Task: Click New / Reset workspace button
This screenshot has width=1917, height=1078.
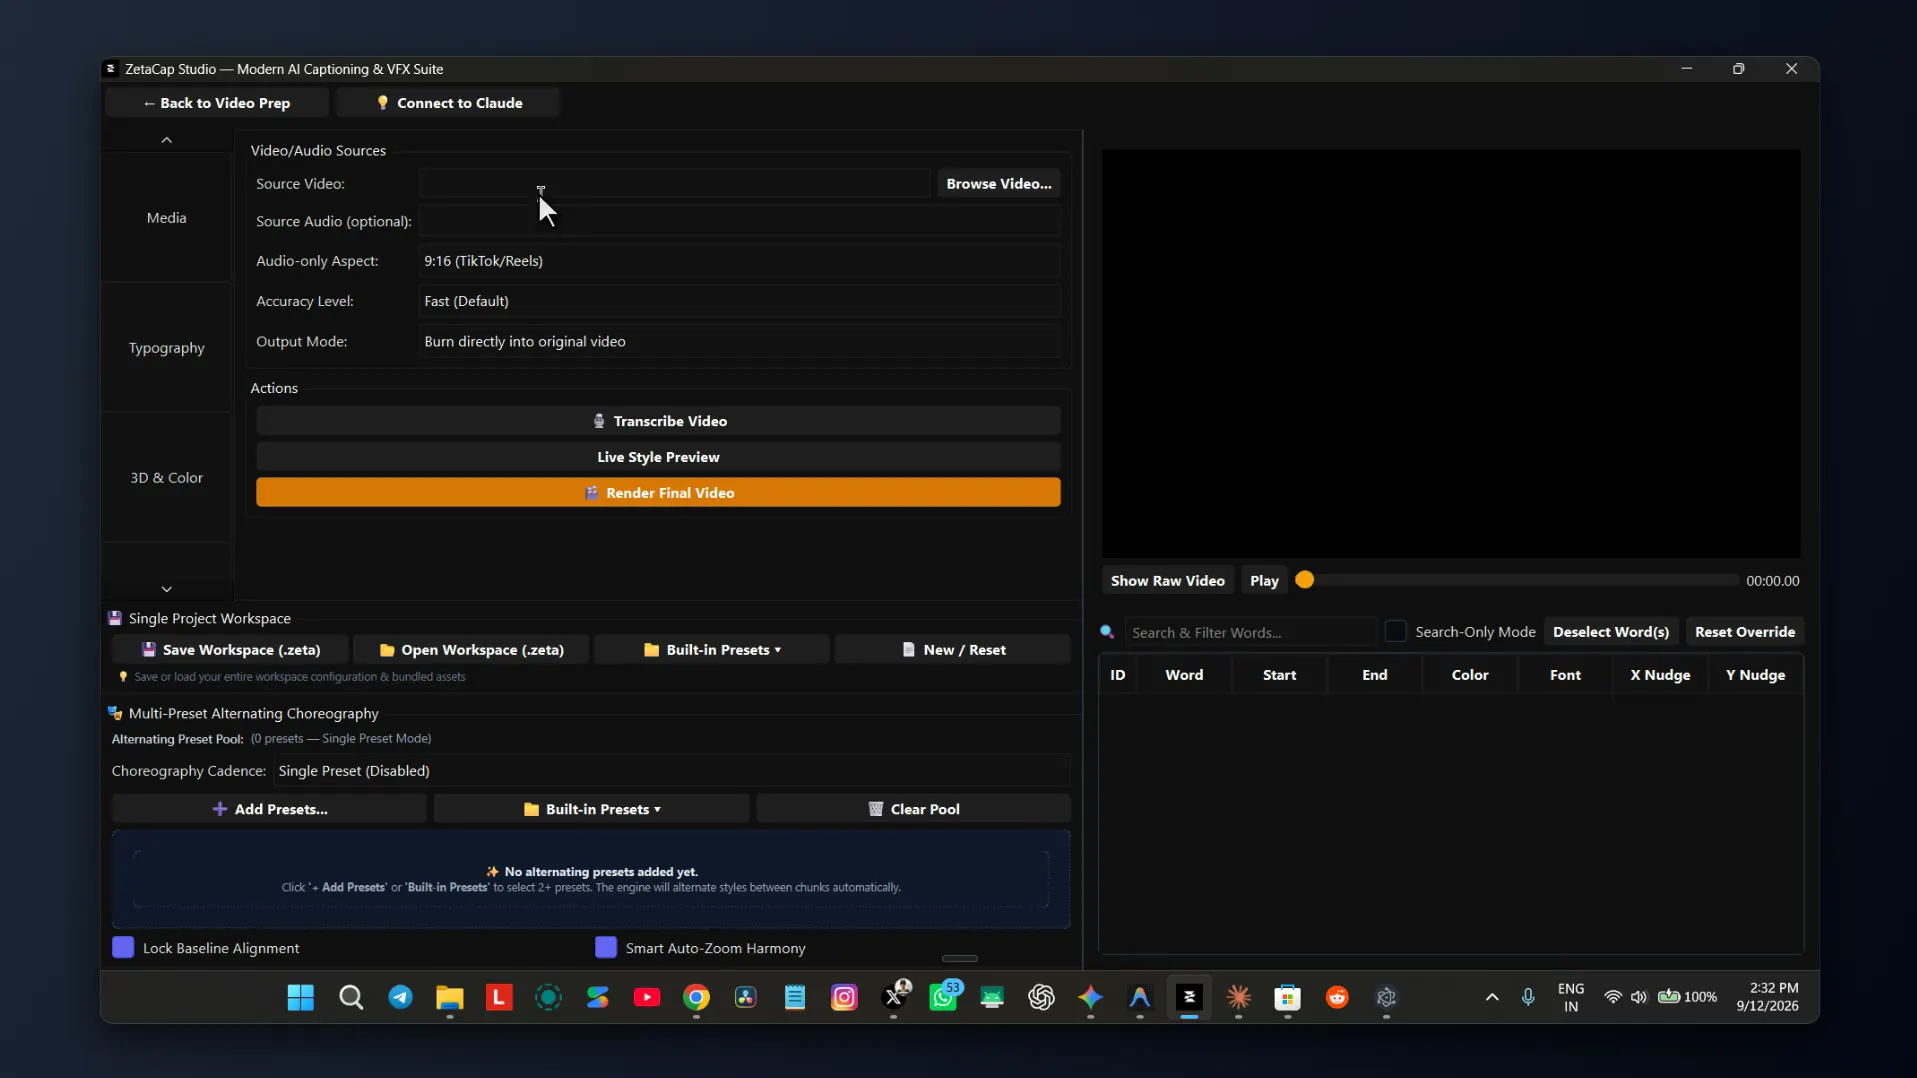Action: [x=953, y=650]
